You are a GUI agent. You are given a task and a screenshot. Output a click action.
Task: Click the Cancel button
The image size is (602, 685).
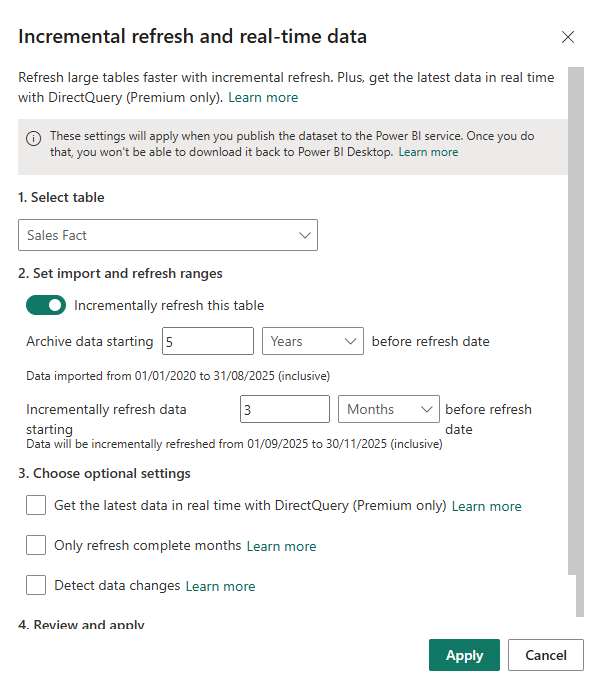[546, 655]
